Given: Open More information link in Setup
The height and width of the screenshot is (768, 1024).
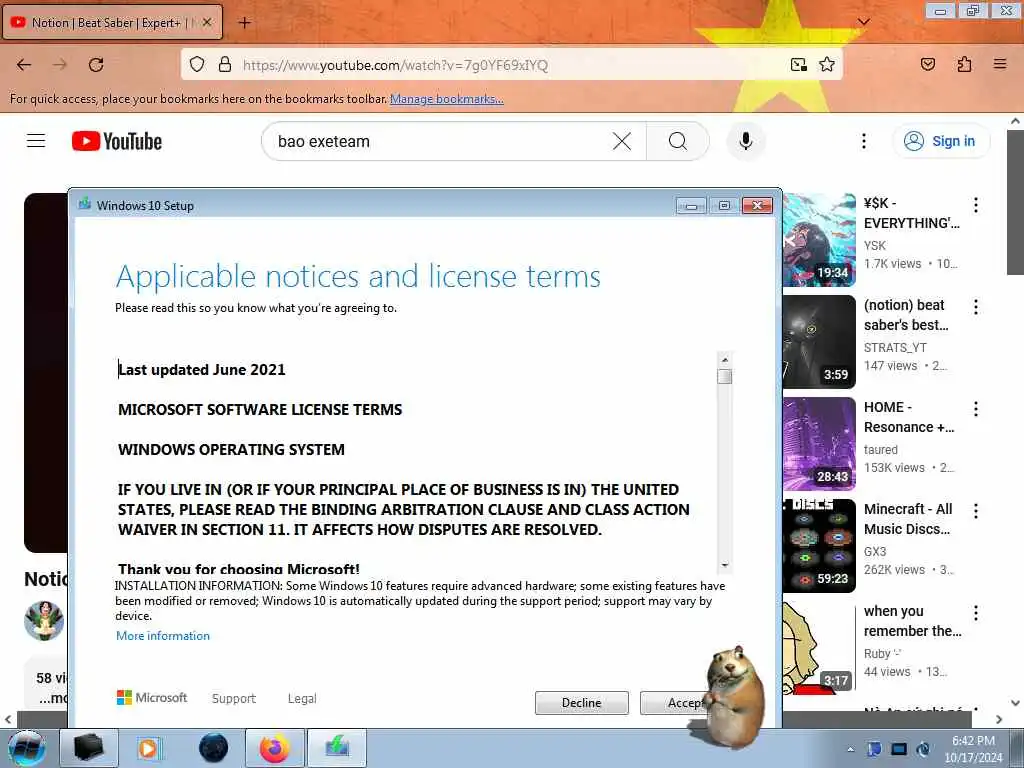Looking at the screenshot, I should (163, 635).
